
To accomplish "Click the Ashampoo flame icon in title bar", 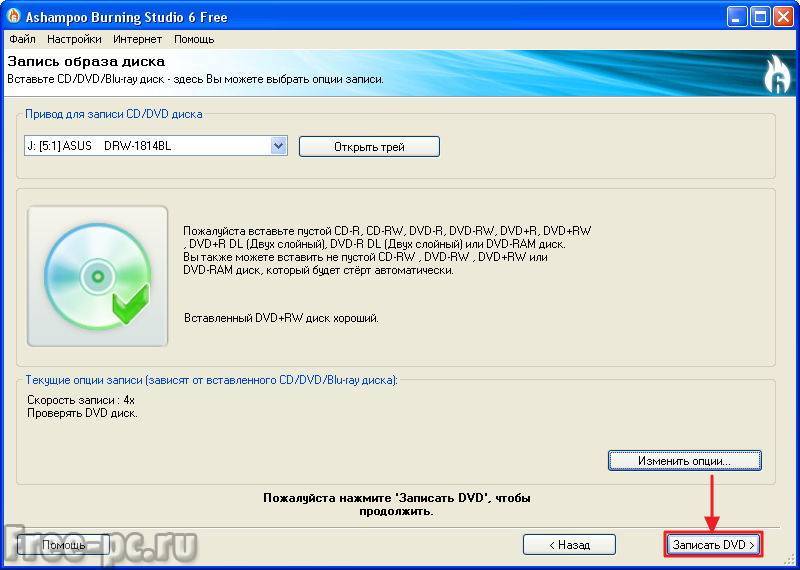I will tap(14, 16).
